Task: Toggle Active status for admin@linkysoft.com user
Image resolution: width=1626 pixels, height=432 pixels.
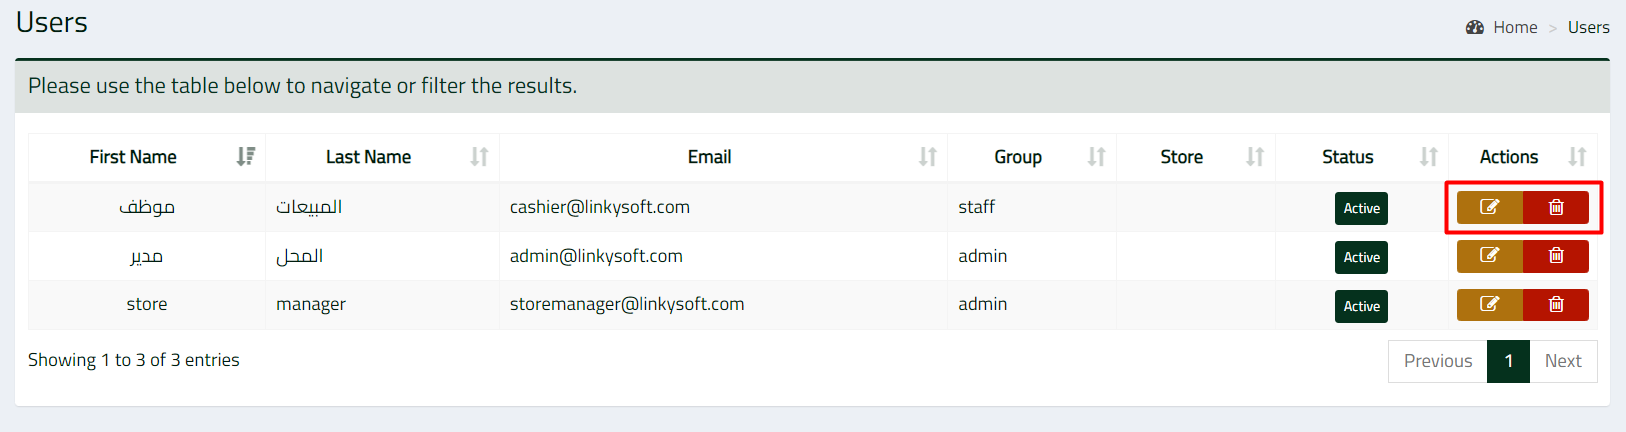Action: 1361,257
